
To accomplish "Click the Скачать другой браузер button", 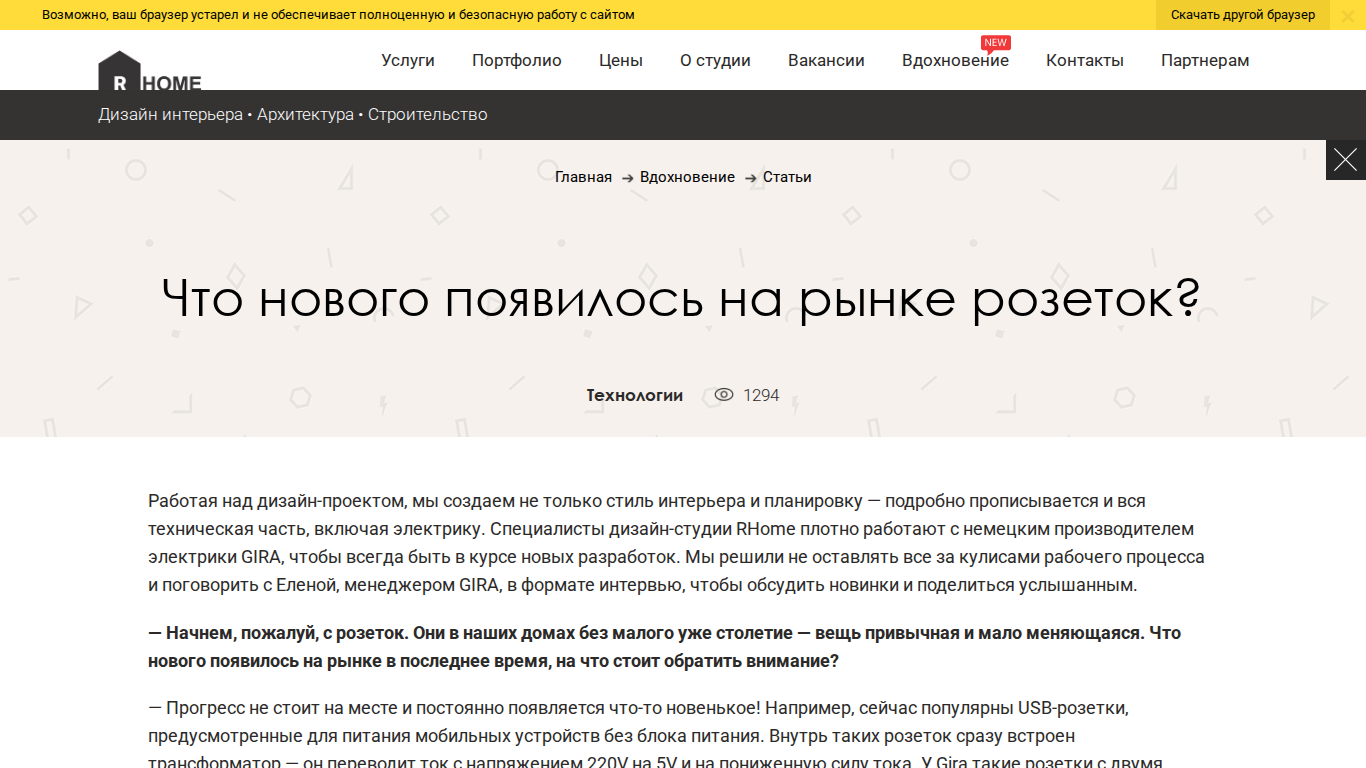I will 1243,15.
